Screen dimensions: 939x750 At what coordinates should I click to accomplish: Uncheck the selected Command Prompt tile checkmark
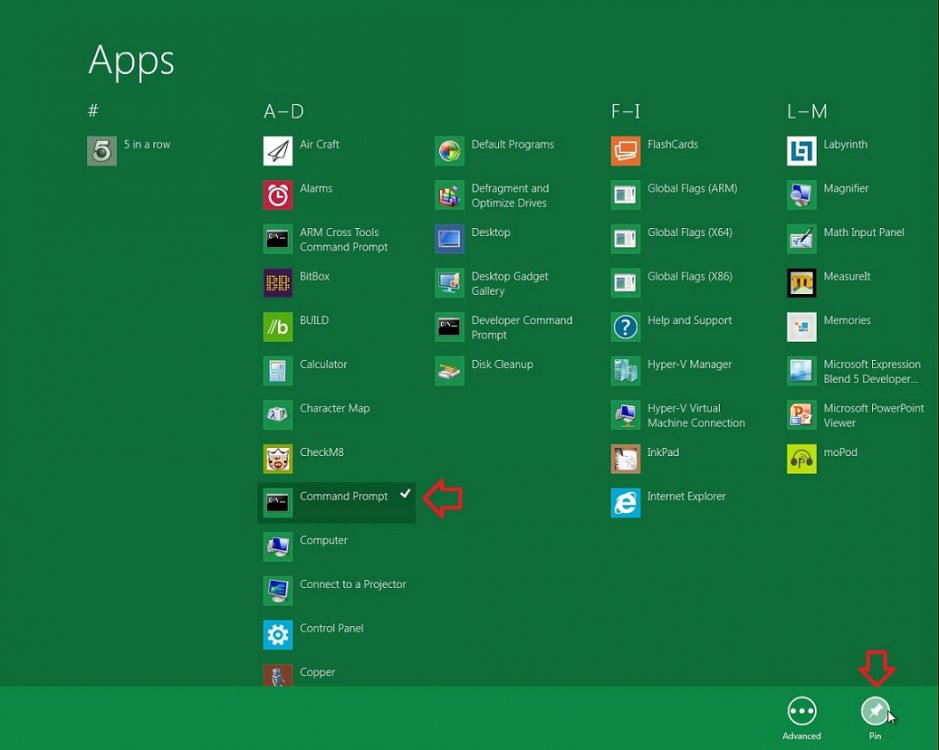pos(405,494)
